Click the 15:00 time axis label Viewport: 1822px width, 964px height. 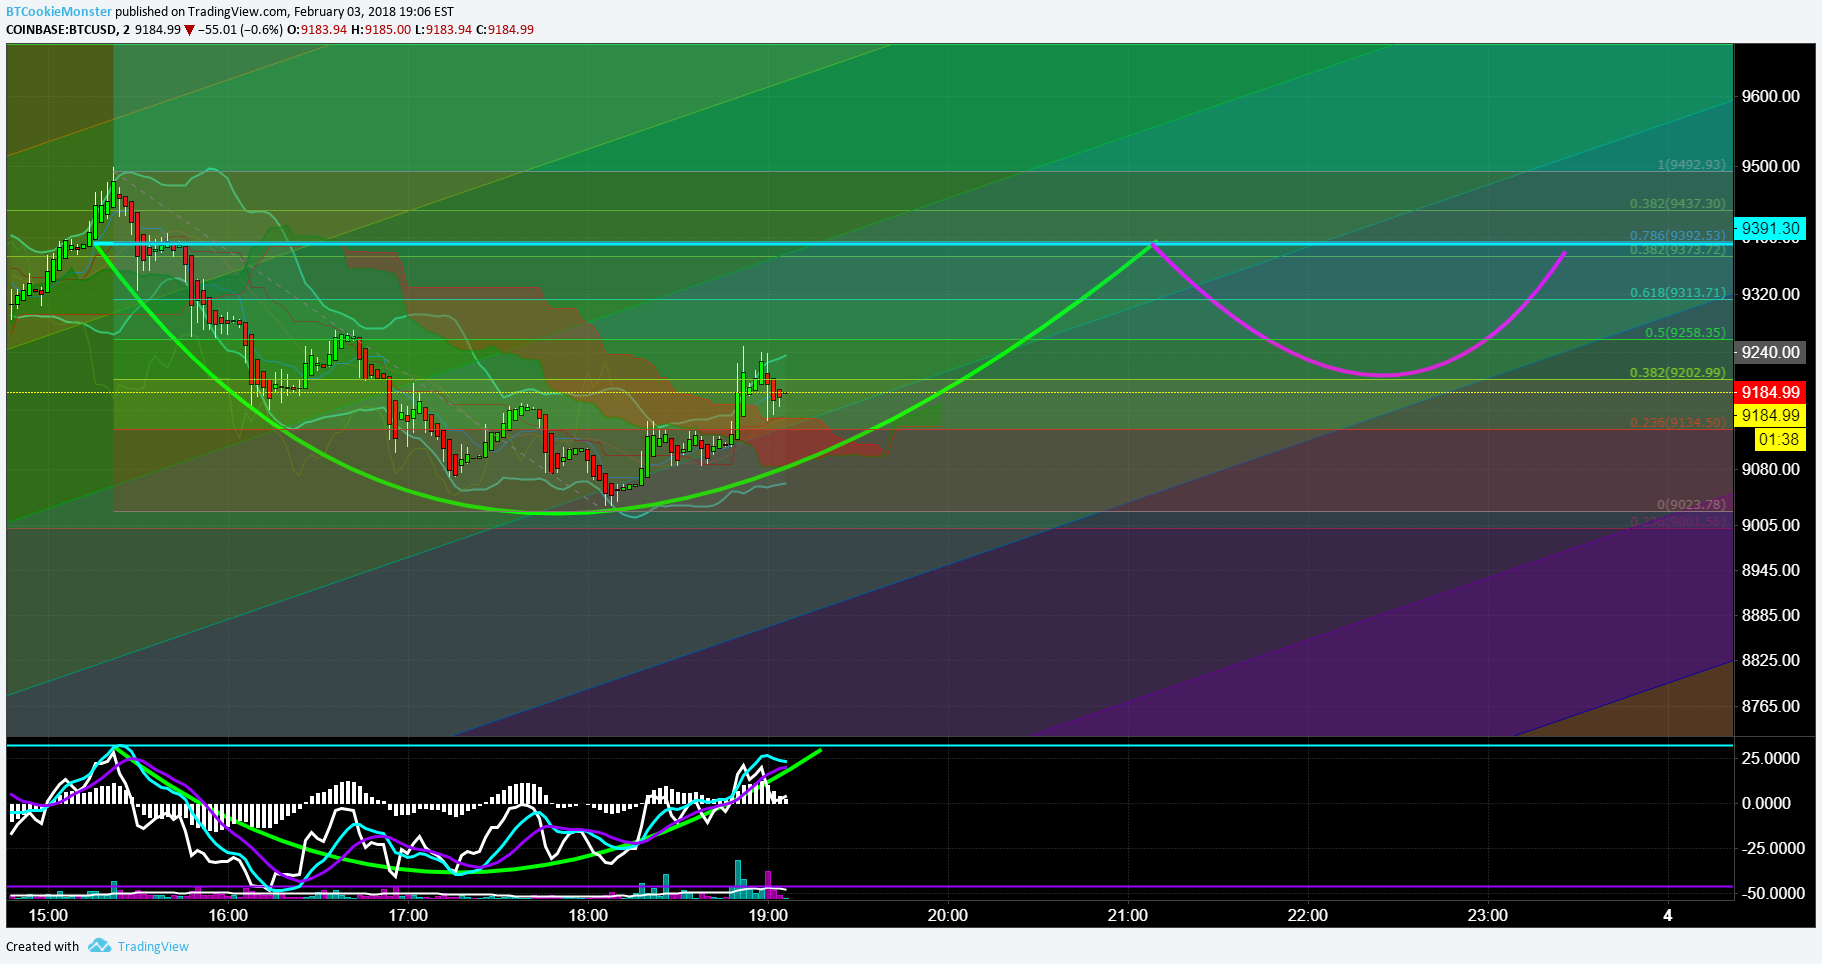48,915
